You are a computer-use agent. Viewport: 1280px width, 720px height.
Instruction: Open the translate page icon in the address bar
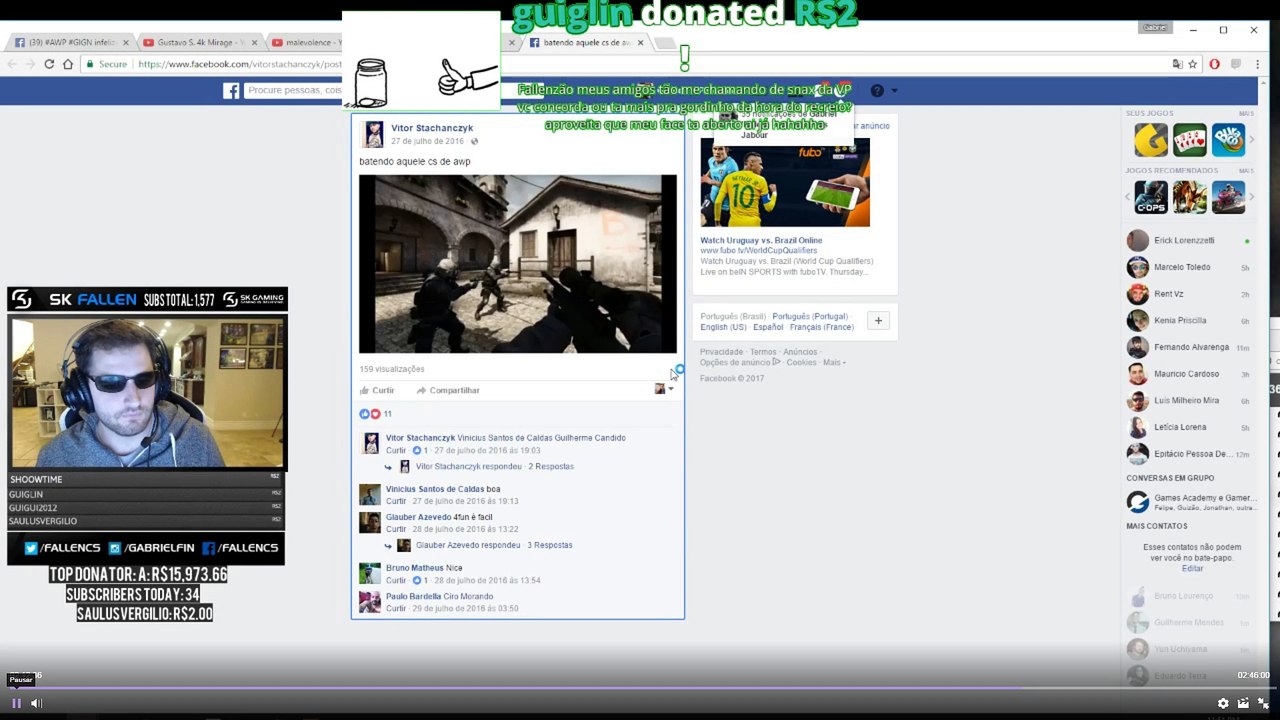pyautogui.click(x=1178, y=64)
